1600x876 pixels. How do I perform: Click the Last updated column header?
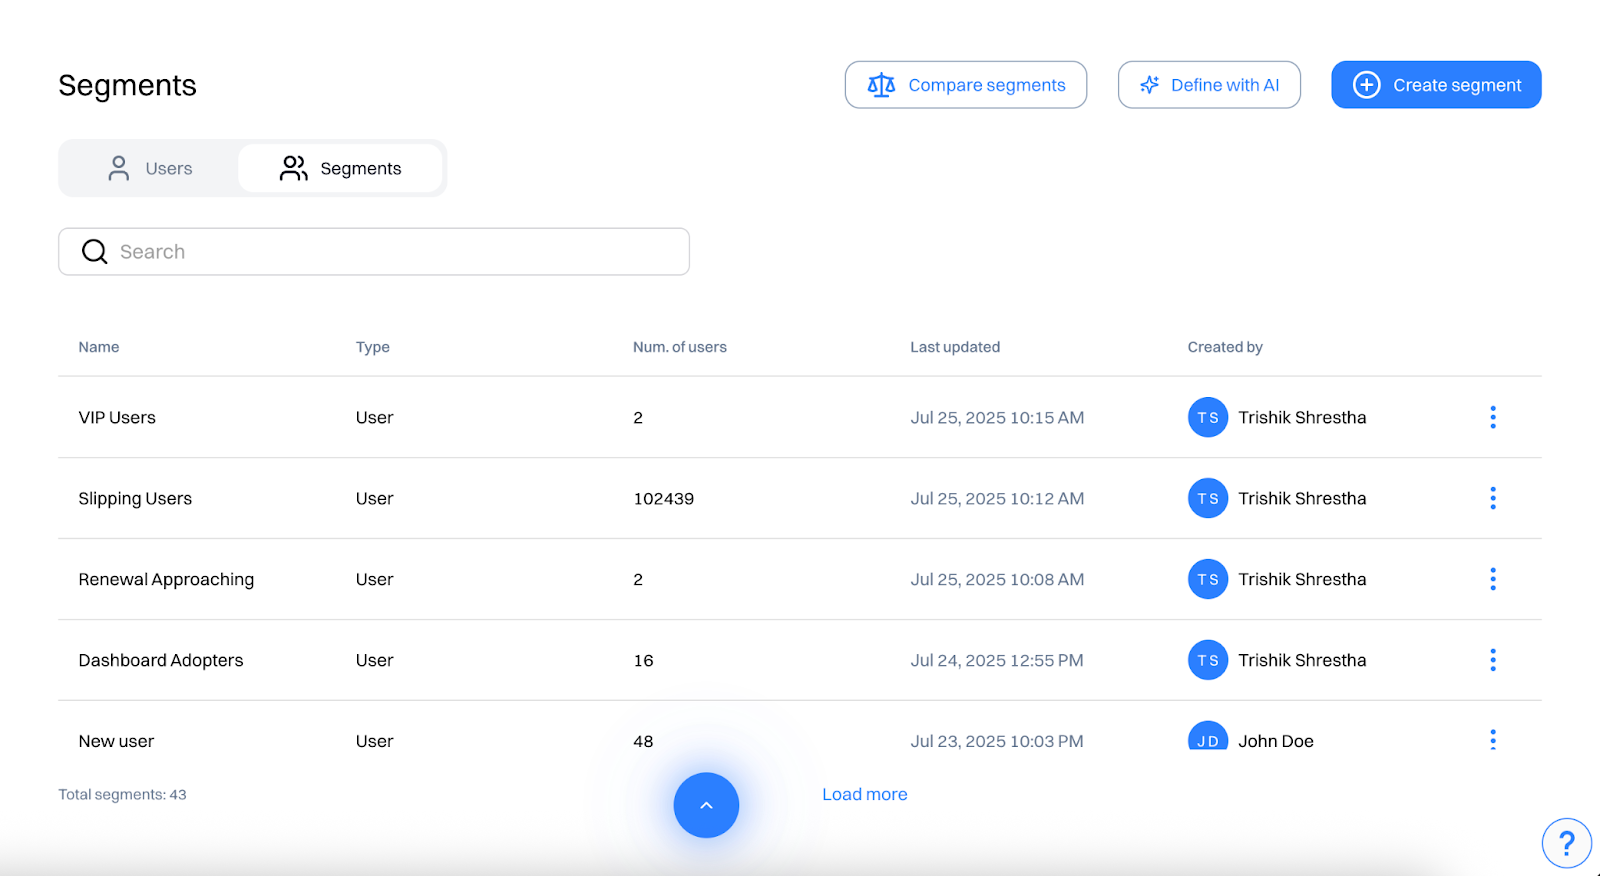click(955, 347)
